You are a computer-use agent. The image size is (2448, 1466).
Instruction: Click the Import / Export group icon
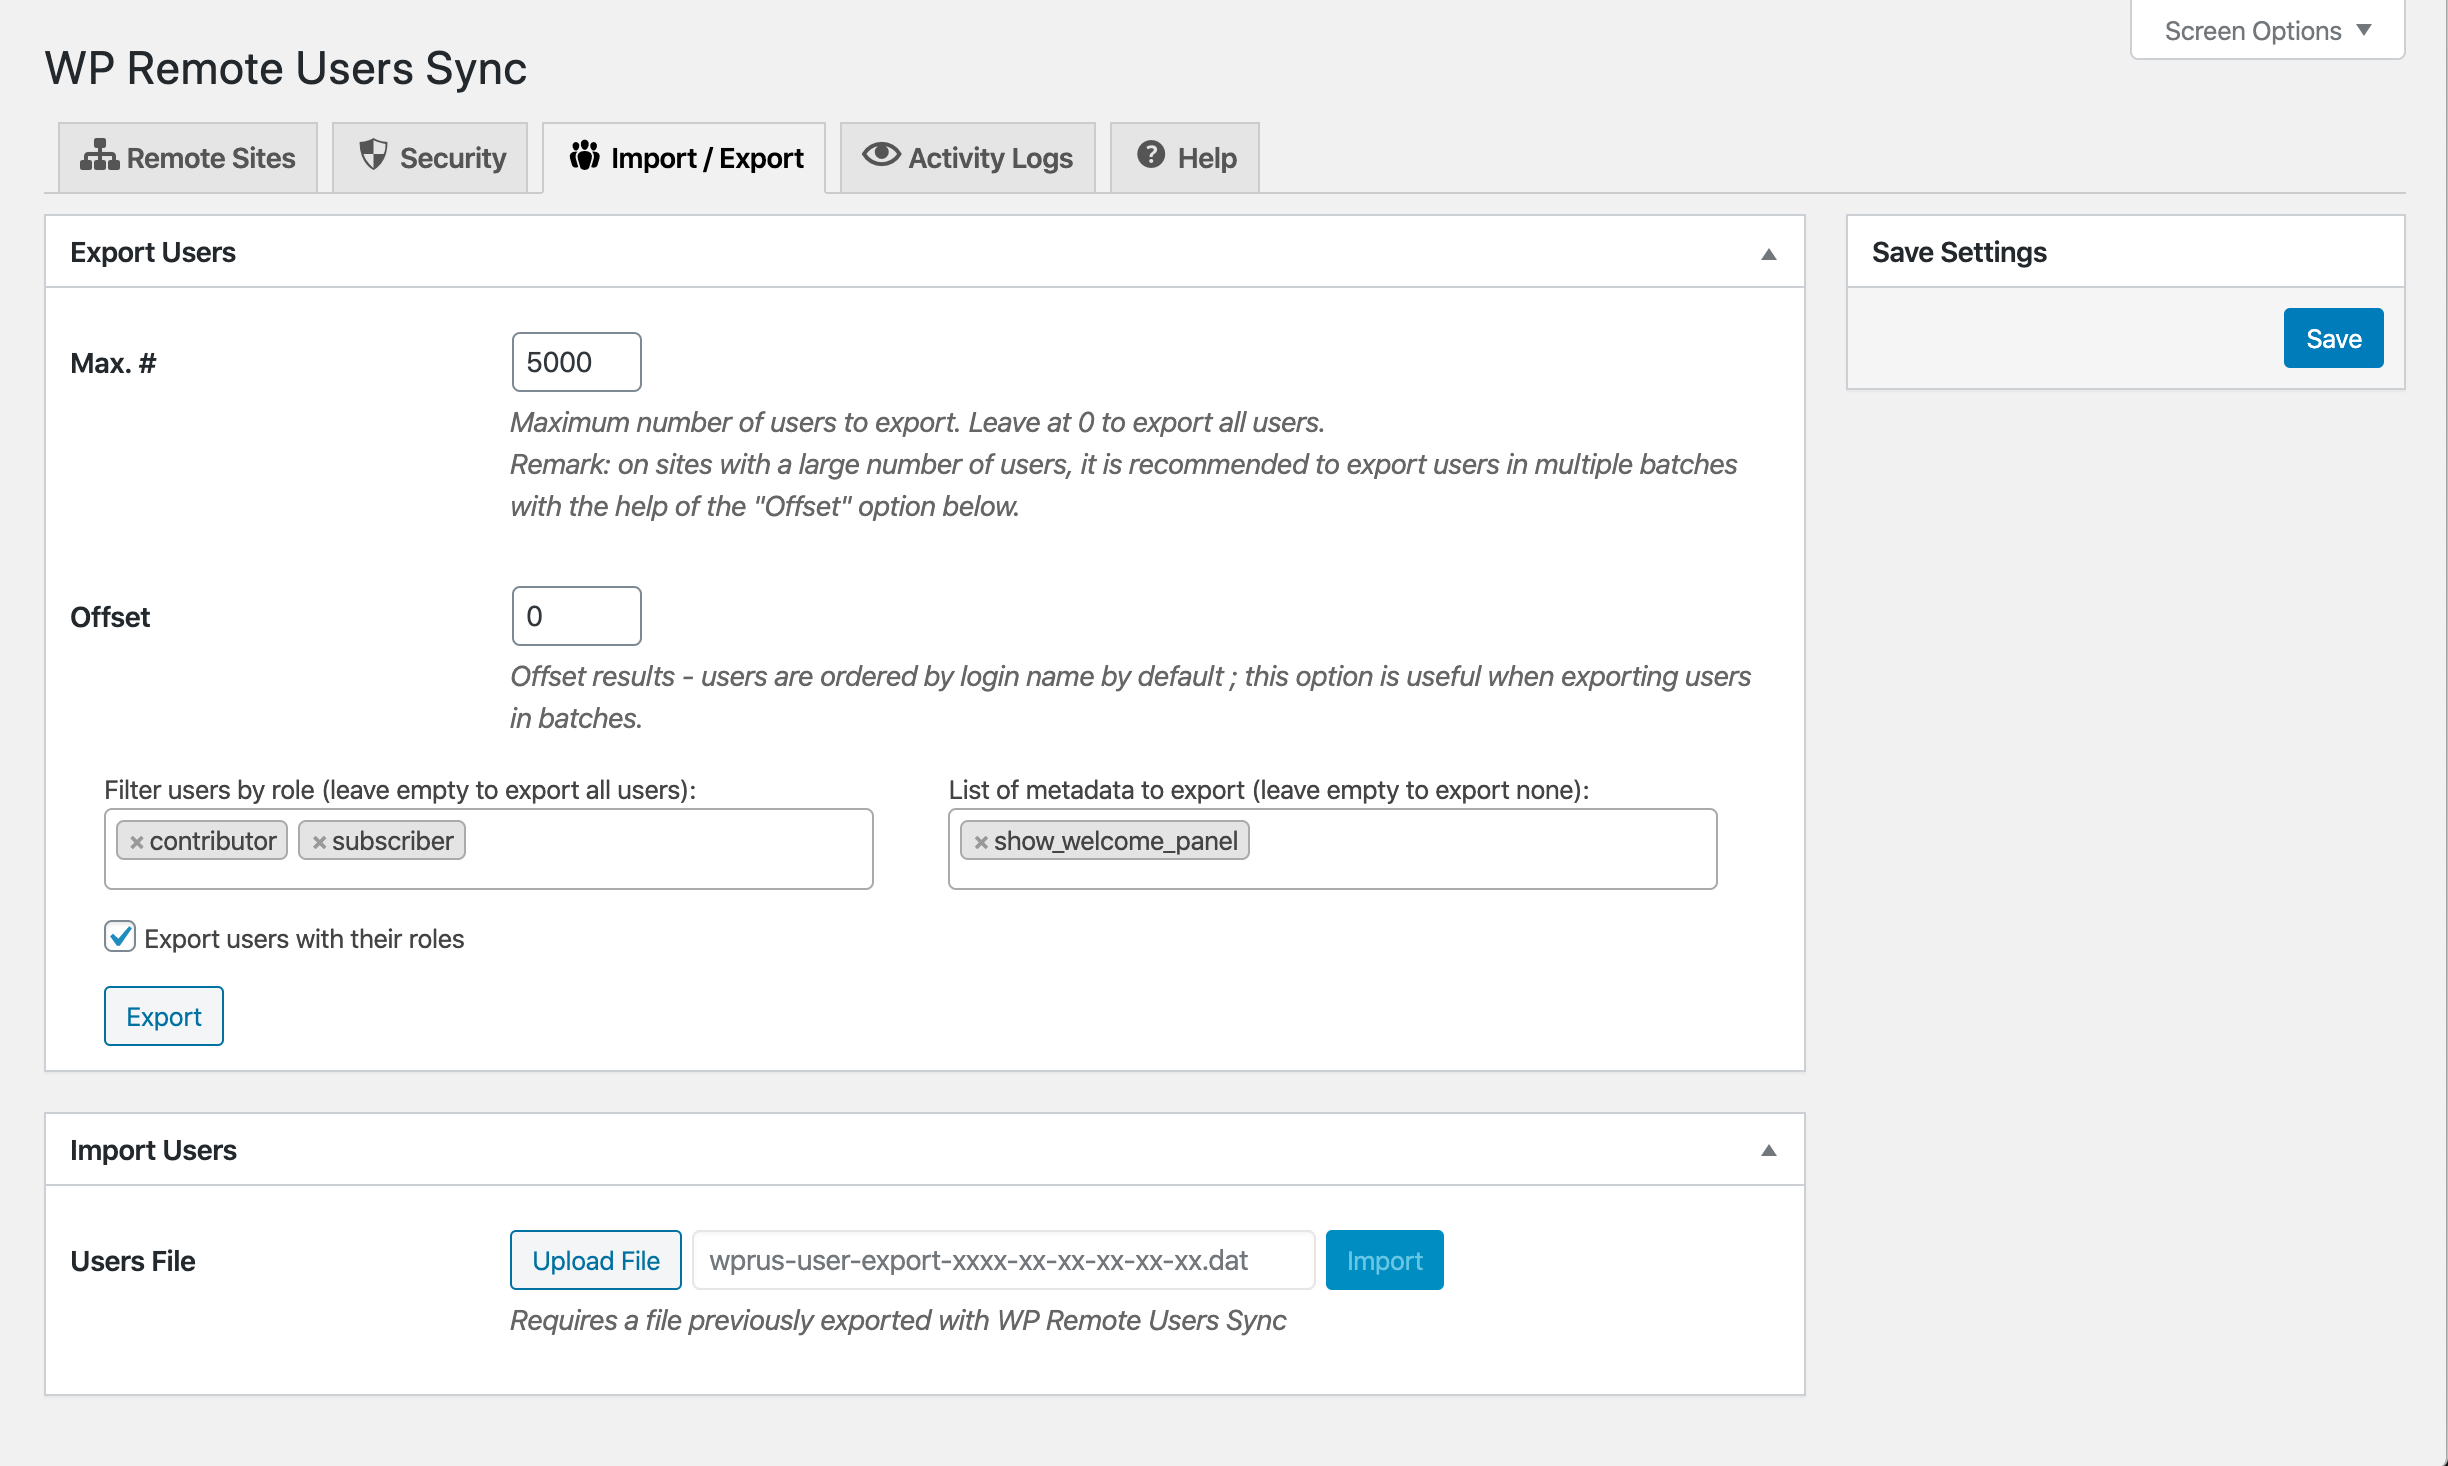pos(585,155)
